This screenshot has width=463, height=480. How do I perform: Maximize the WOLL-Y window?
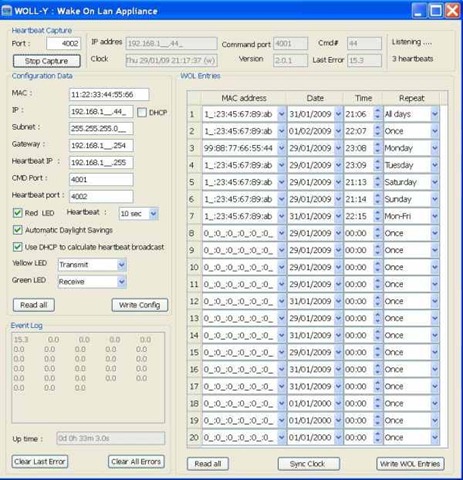(x=436, y=11)
